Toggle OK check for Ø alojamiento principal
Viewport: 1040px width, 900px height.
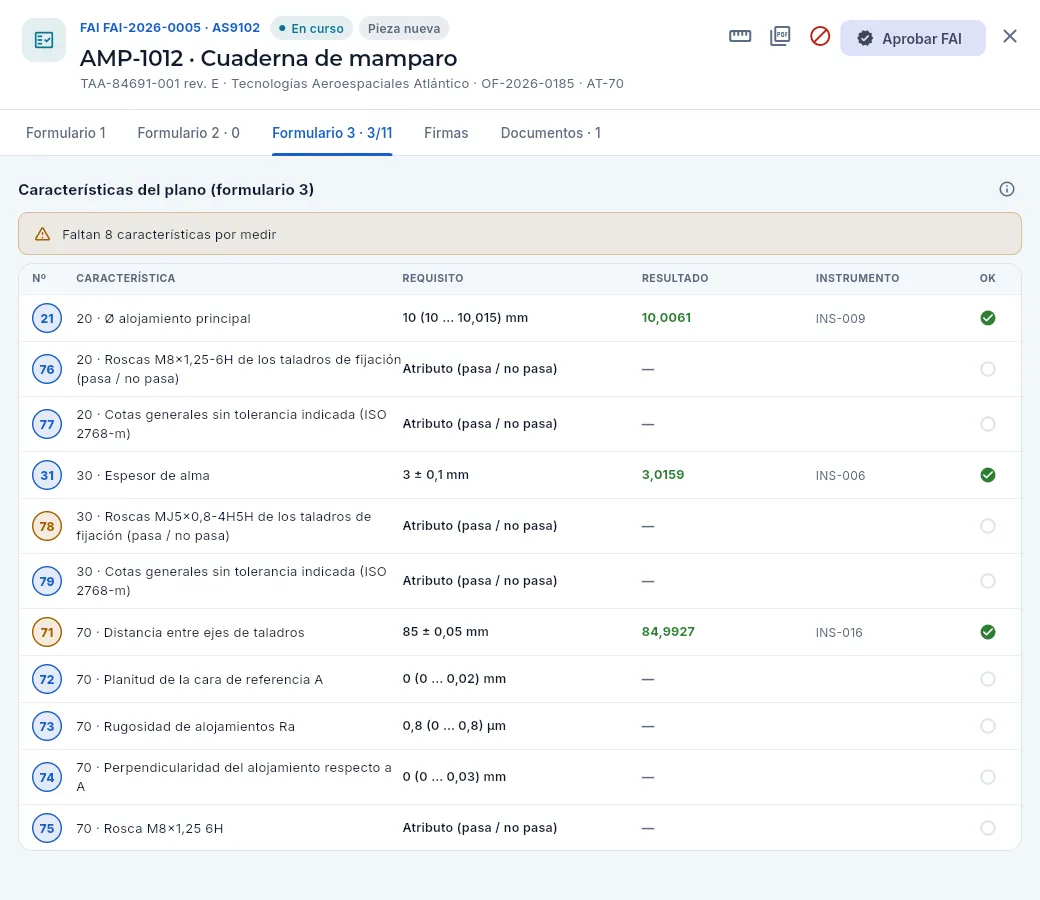coord(988,318)
